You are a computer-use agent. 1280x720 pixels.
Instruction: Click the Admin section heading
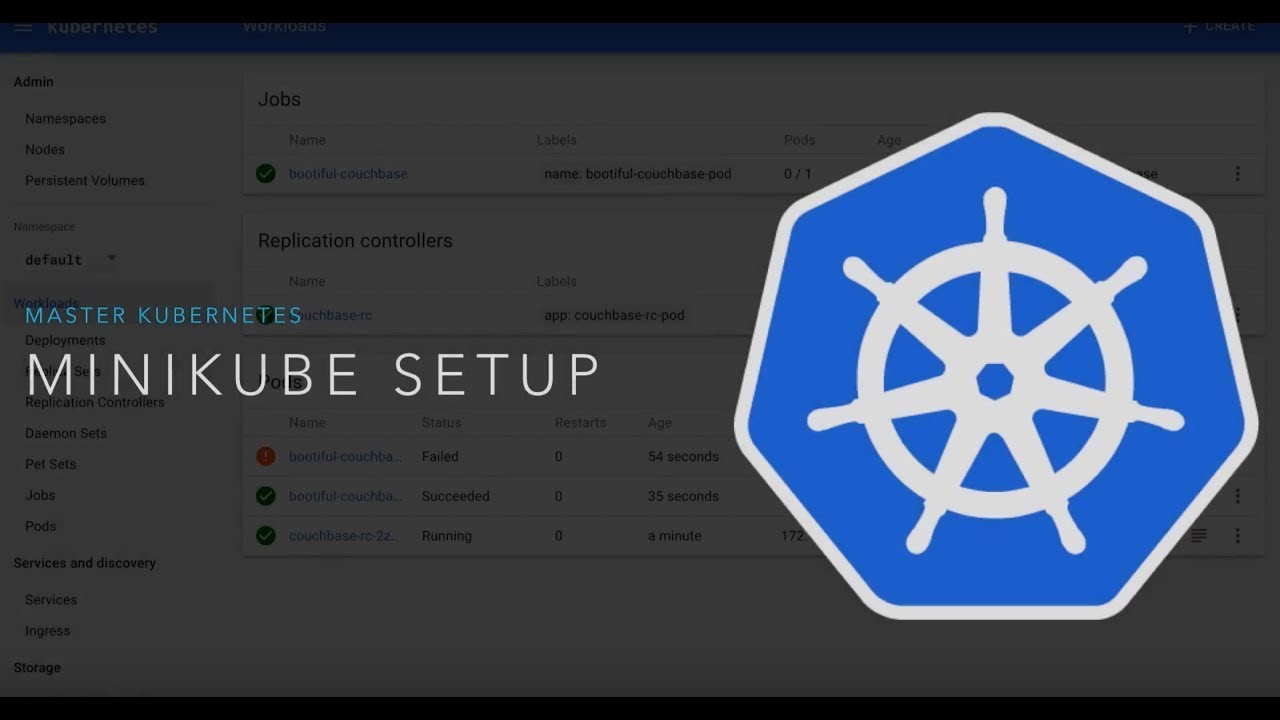click(x=34, y=82)
